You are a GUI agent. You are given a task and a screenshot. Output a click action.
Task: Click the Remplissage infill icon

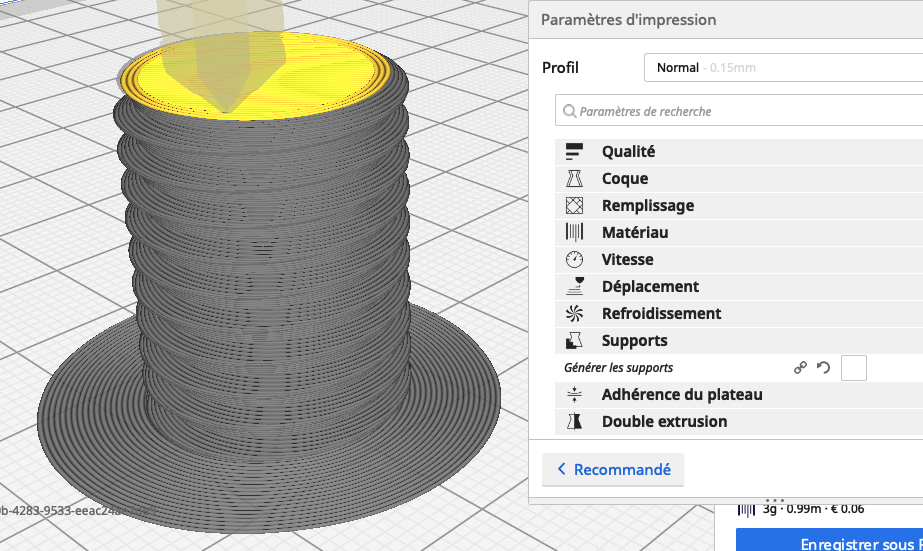(x=574, y=205)
